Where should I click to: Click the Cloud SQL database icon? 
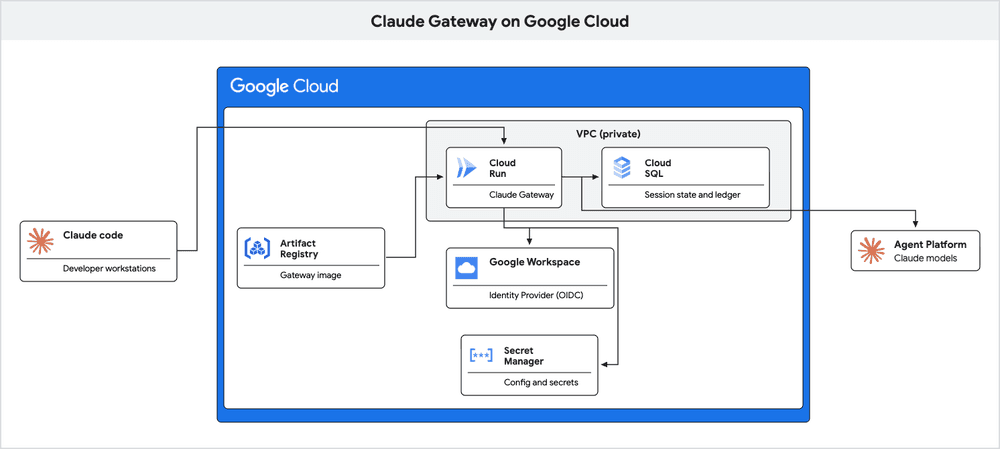point(621,168)
